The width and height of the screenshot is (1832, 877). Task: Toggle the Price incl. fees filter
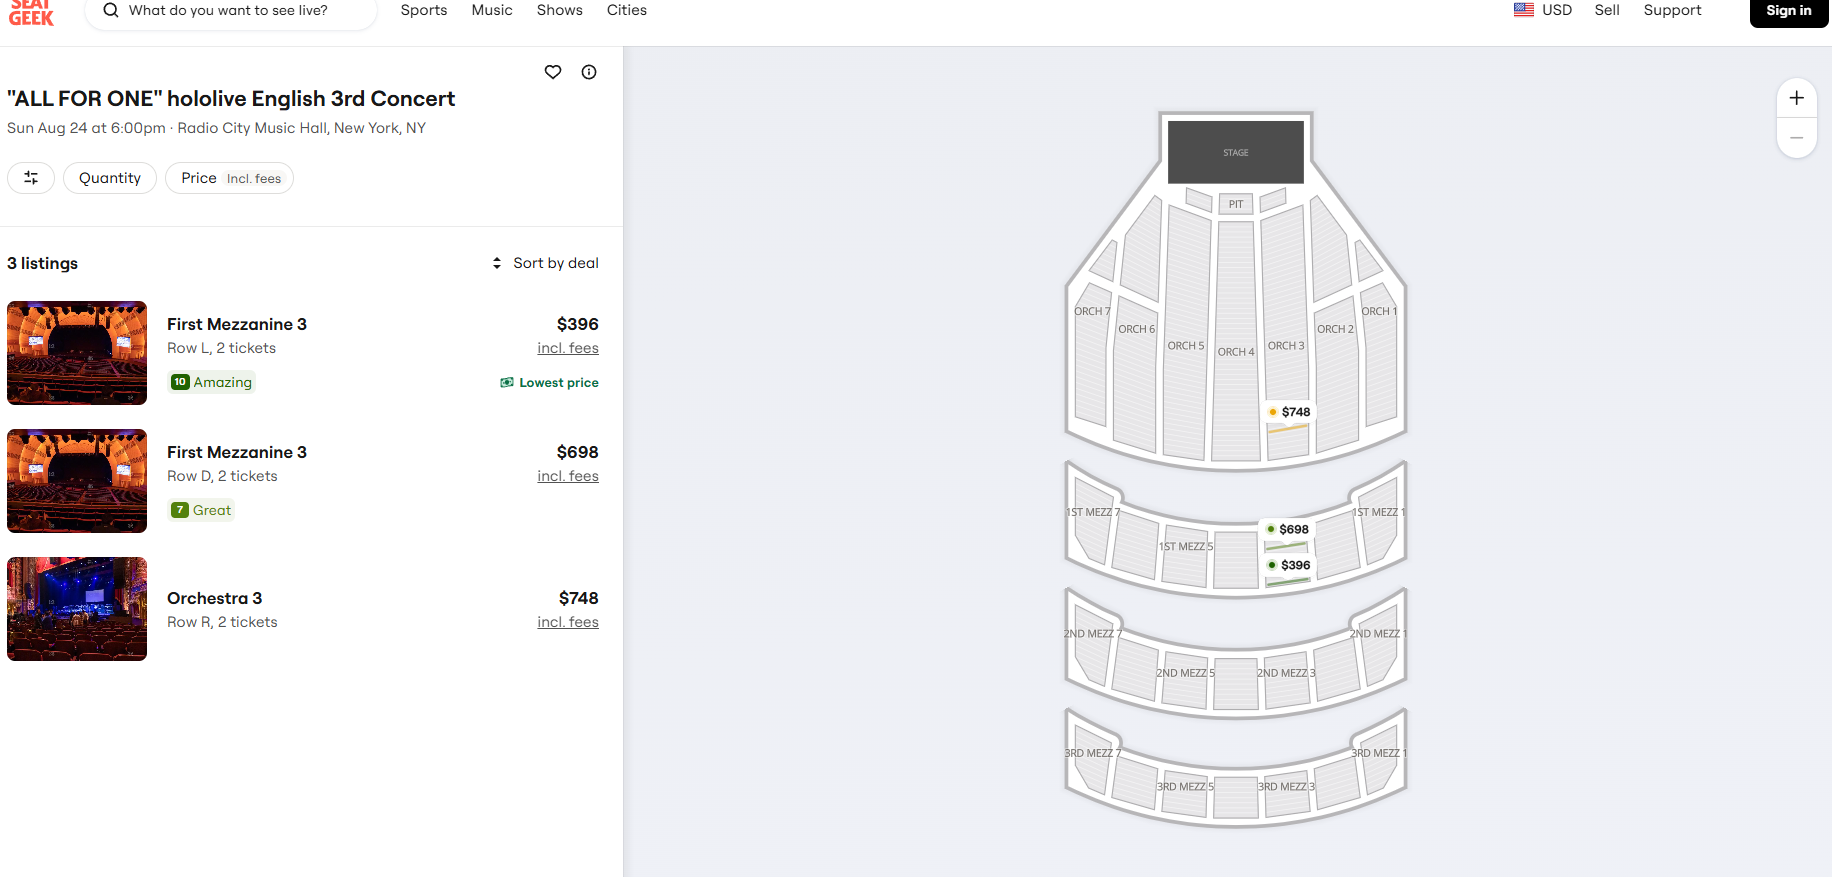pos(230,178)
